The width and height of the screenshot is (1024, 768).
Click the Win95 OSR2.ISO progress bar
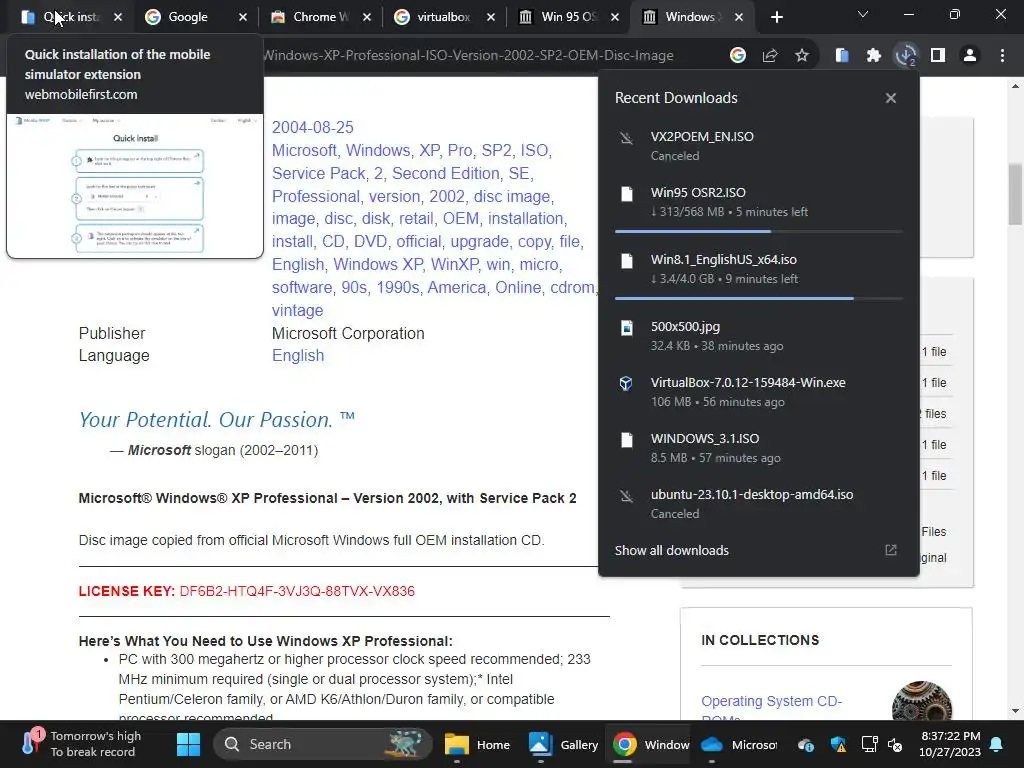click(x=759, y=231)
